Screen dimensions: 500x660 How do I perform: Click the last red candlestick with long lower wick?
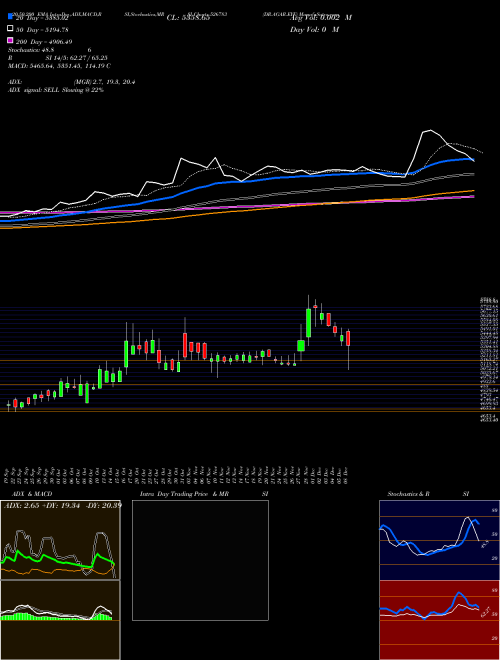pyautogui.click(x=348, y=338)
